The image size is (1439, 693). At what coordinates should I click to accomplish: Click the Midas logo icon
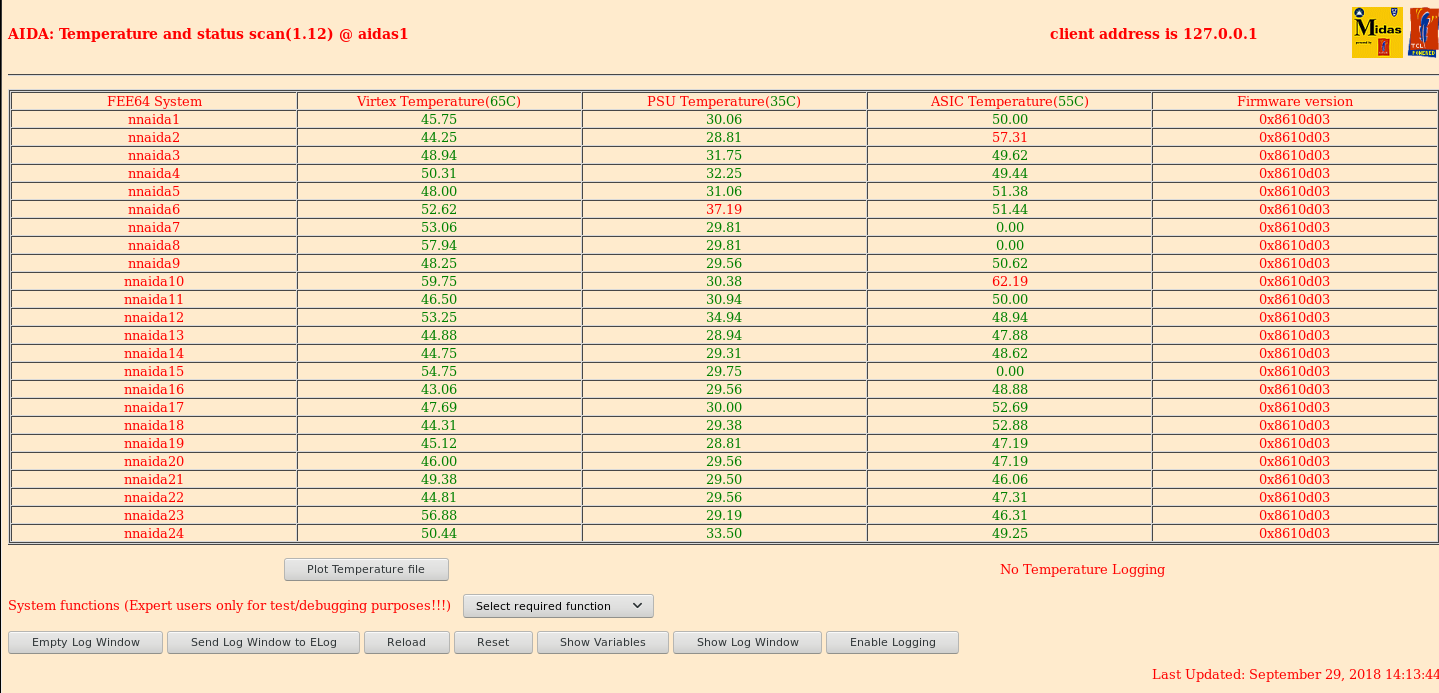(x=1377, y=33)
